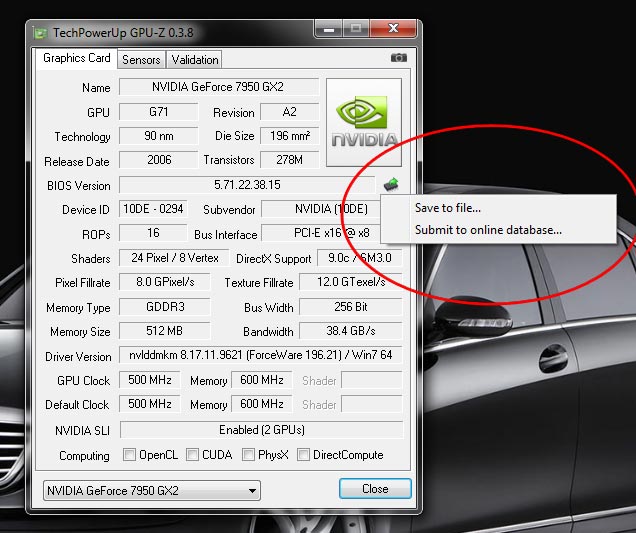This screenshot has height=533, width=636.
Task: Click the Die Size value 196 mm²
Action: [290, 135]
